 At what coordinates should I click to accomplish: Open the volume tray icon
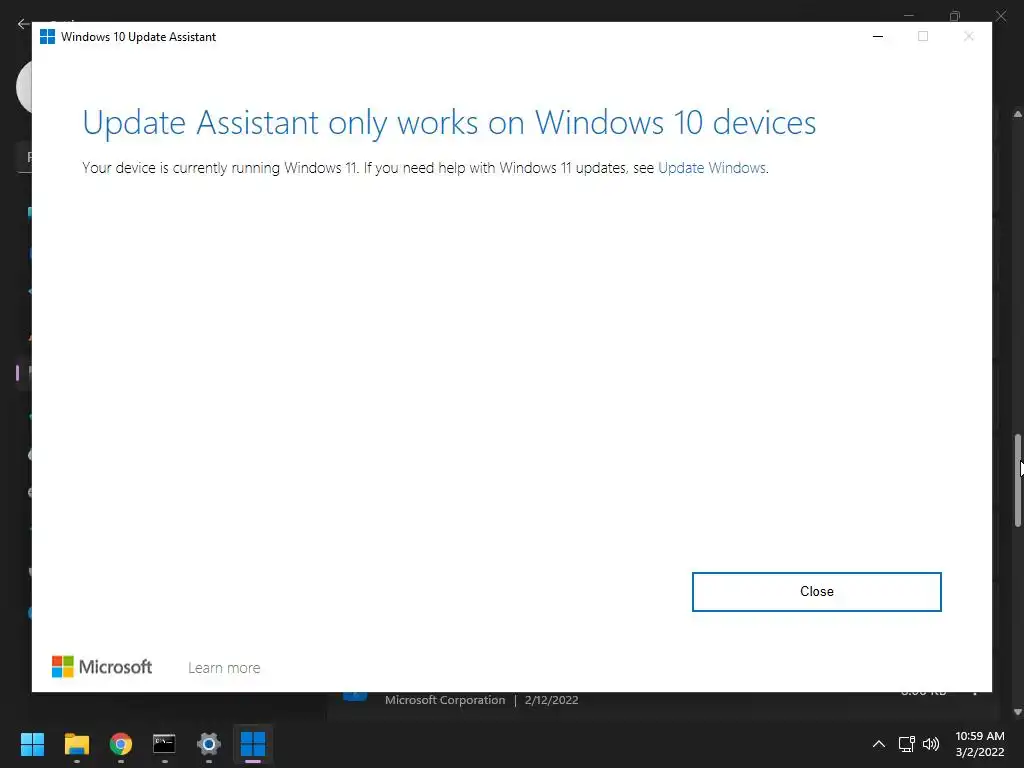(x=931, y=744)
